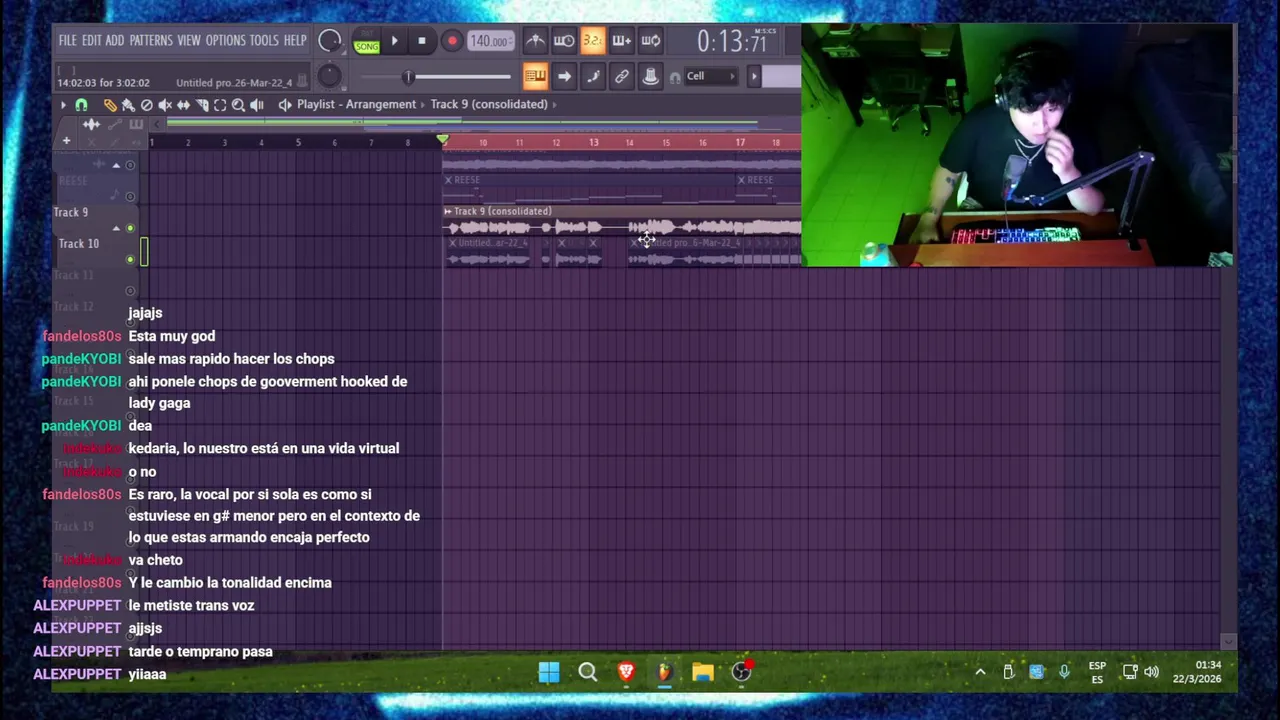Click back arrow on playlist overview bar
The height and width of the screenshot is (720, 1280).
pos(157,124)
